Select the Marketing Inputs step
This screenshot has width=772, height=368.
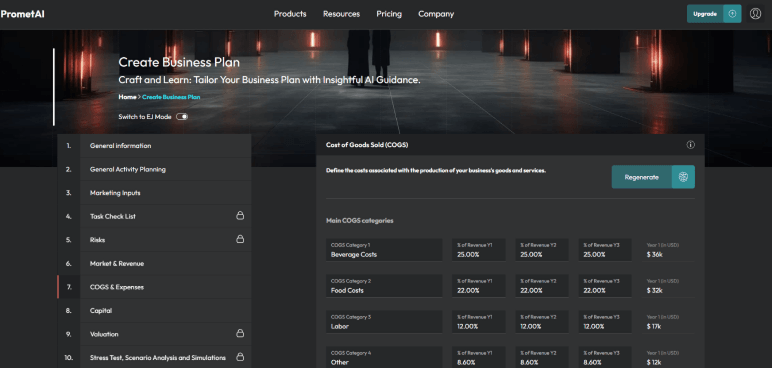pyautogui.click(x=154, y=193)
